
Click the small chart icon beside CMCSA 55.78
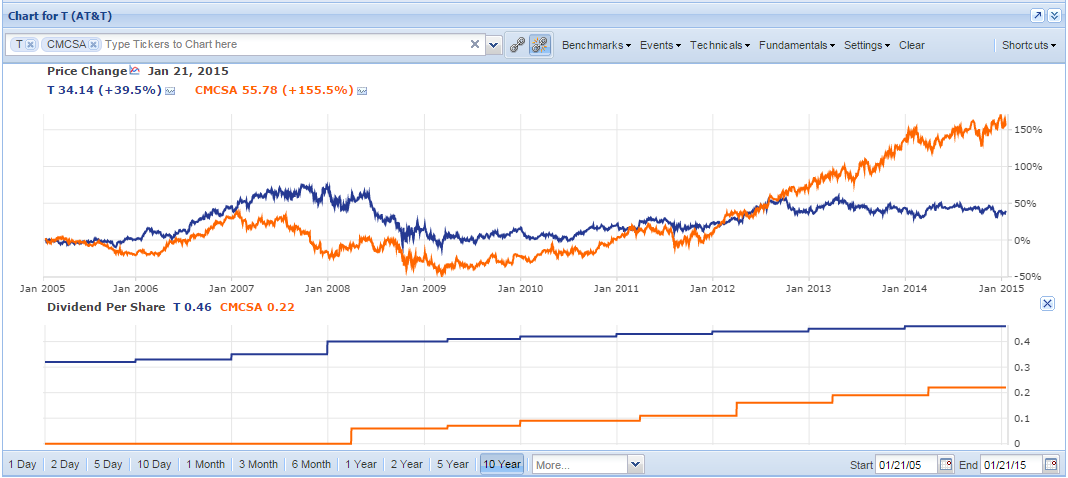(362, 91)
